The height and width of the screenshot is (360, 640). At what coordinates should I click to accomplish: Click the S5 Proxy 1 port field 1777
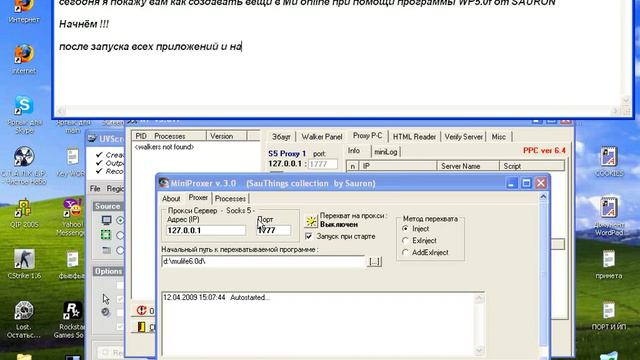(322, 164)
